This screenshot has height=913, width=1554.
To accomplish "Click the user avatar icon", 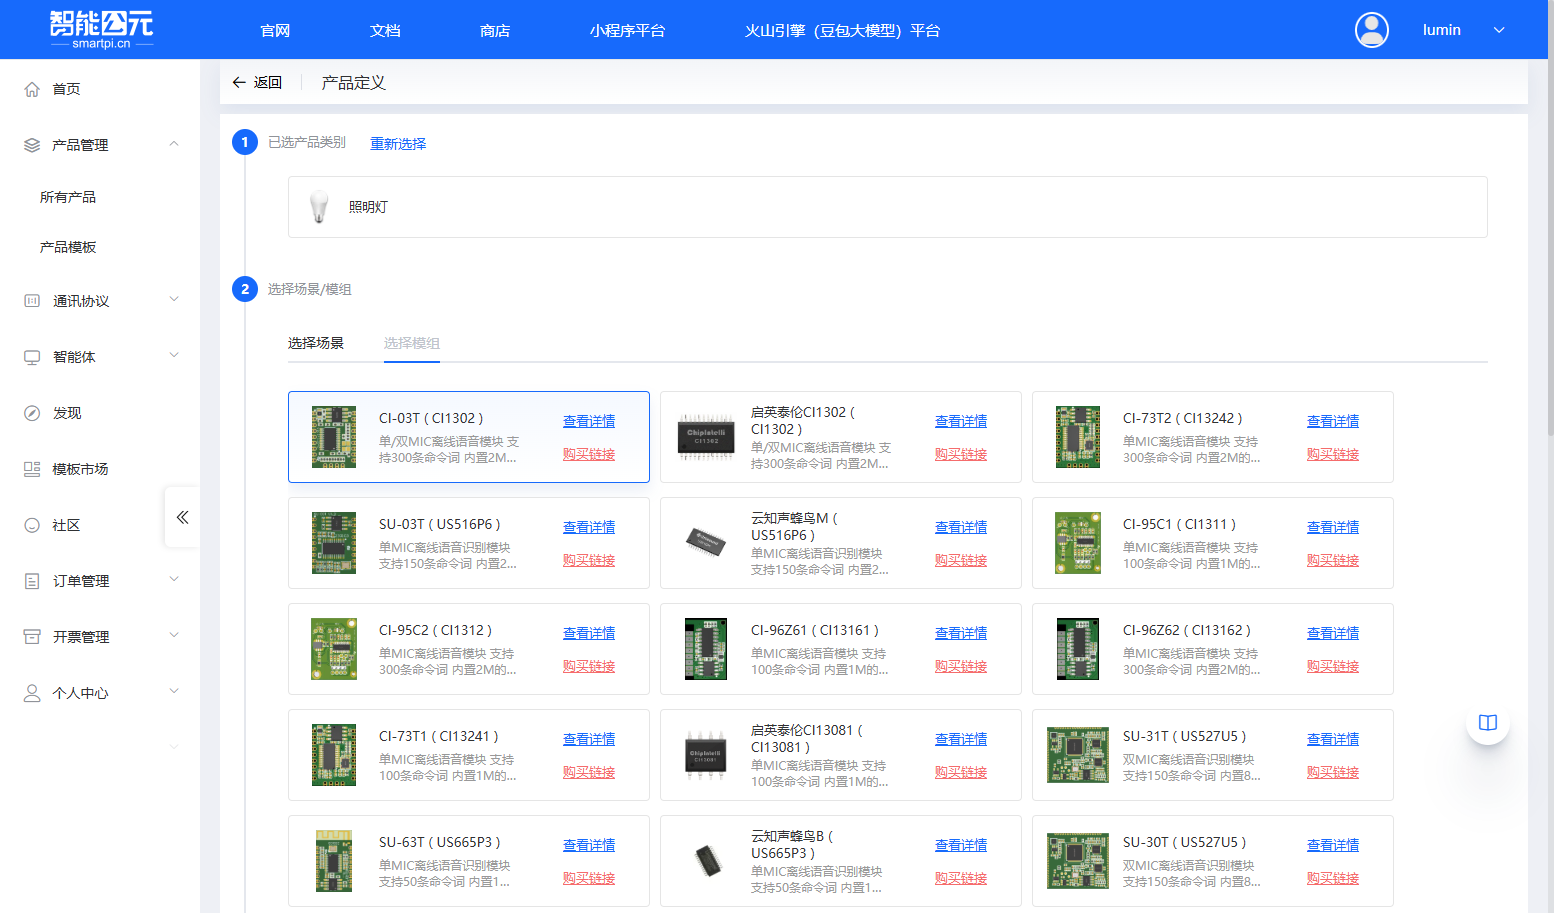I will point(1371,30).
